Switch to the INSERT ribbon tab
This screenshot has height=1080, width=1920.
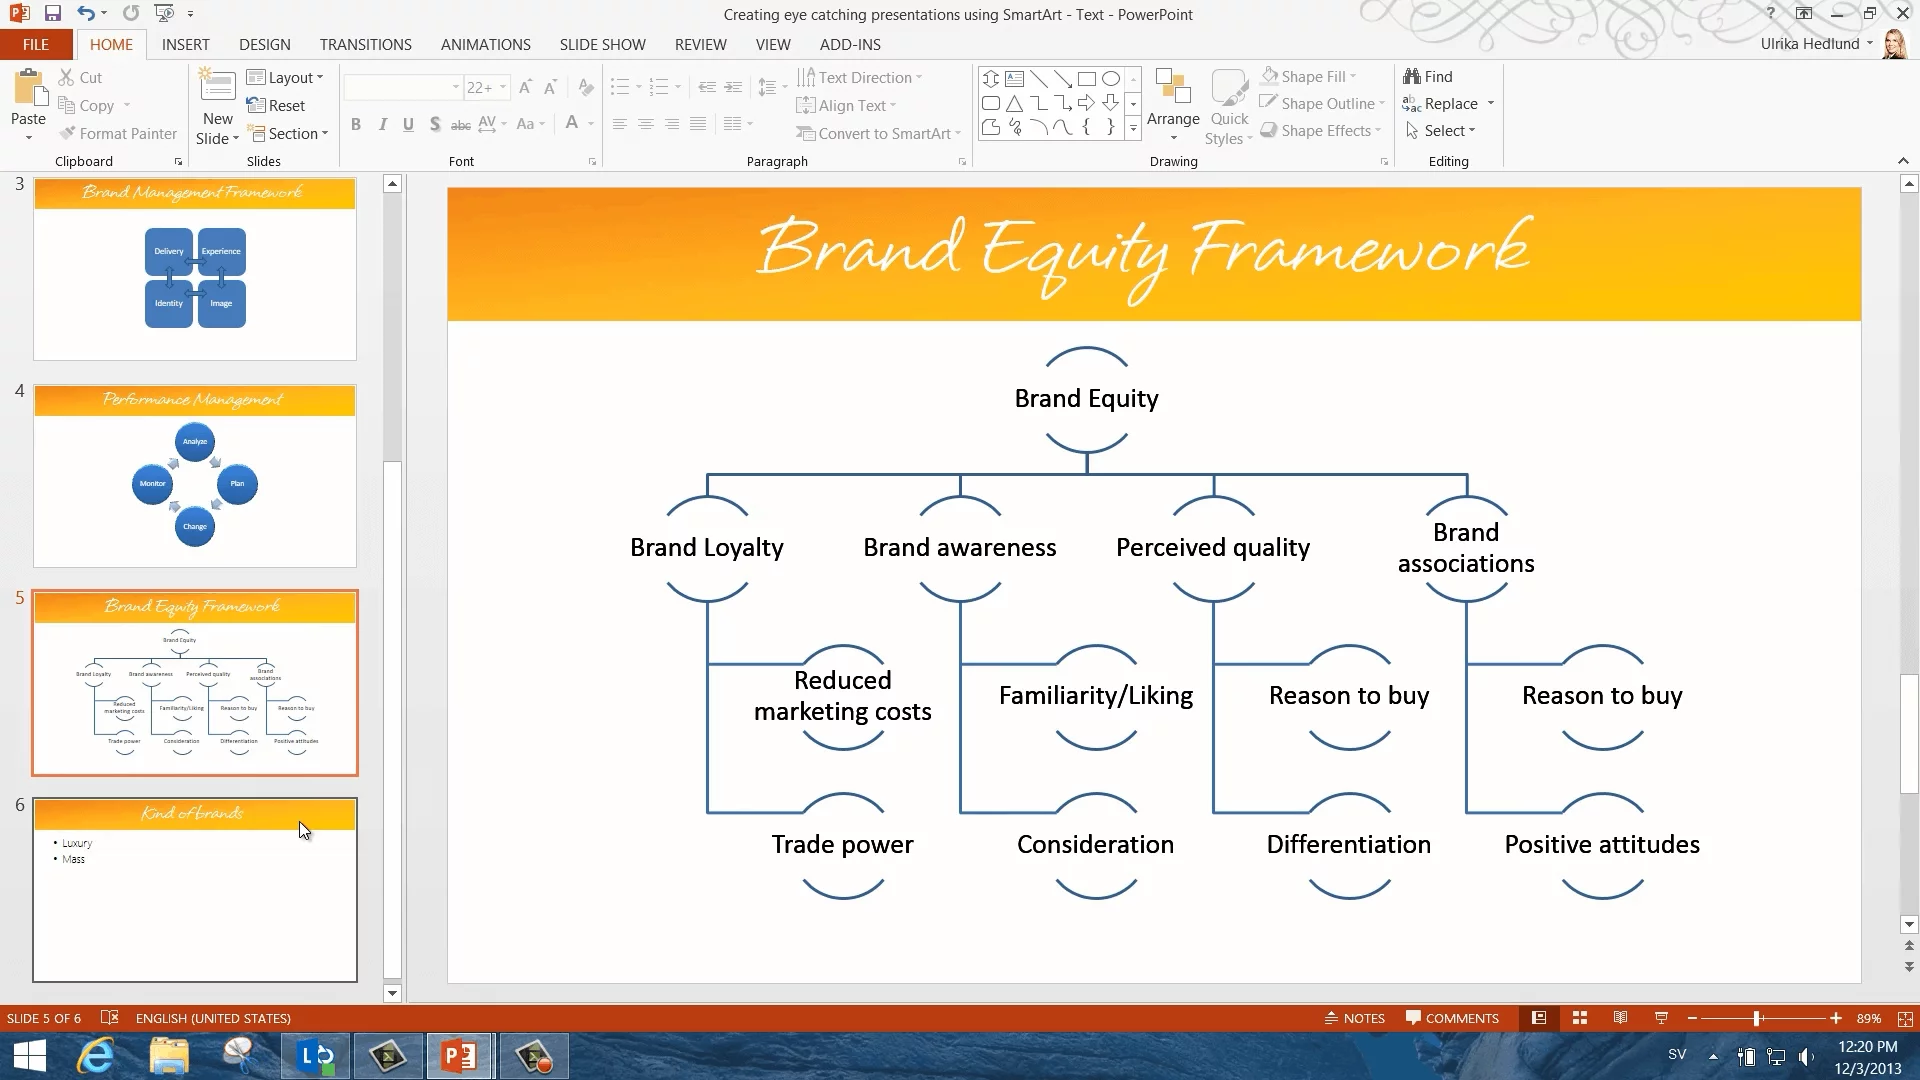click(x=185, y=45)
